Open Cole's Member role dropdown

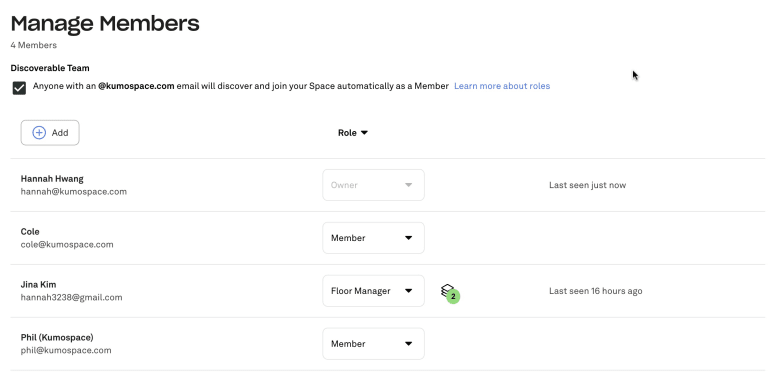(373, 238)
